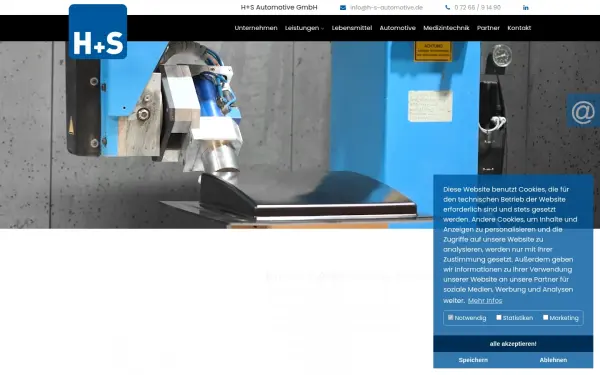Viewport: 600px width, 375px height.
Task: Click the phone handset icon
Action: tap(447, 8)
